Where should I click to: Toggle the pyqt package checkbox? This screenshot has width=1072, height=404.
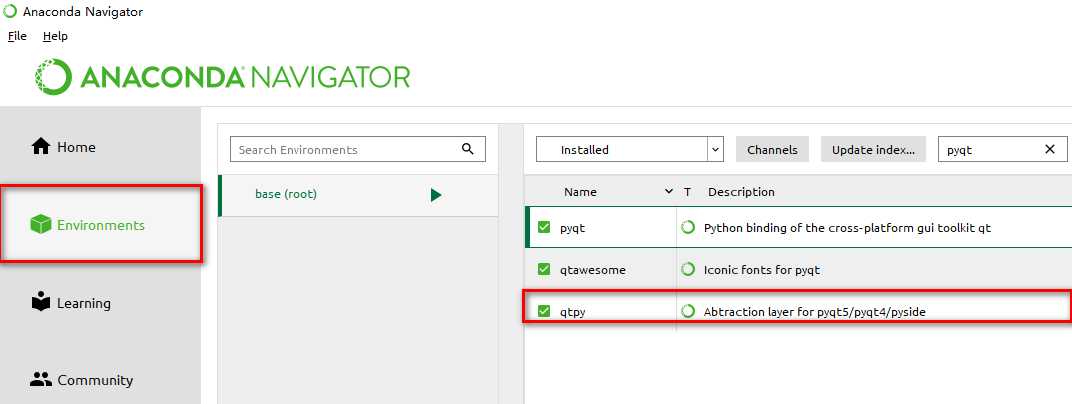(x=544, y=228)
